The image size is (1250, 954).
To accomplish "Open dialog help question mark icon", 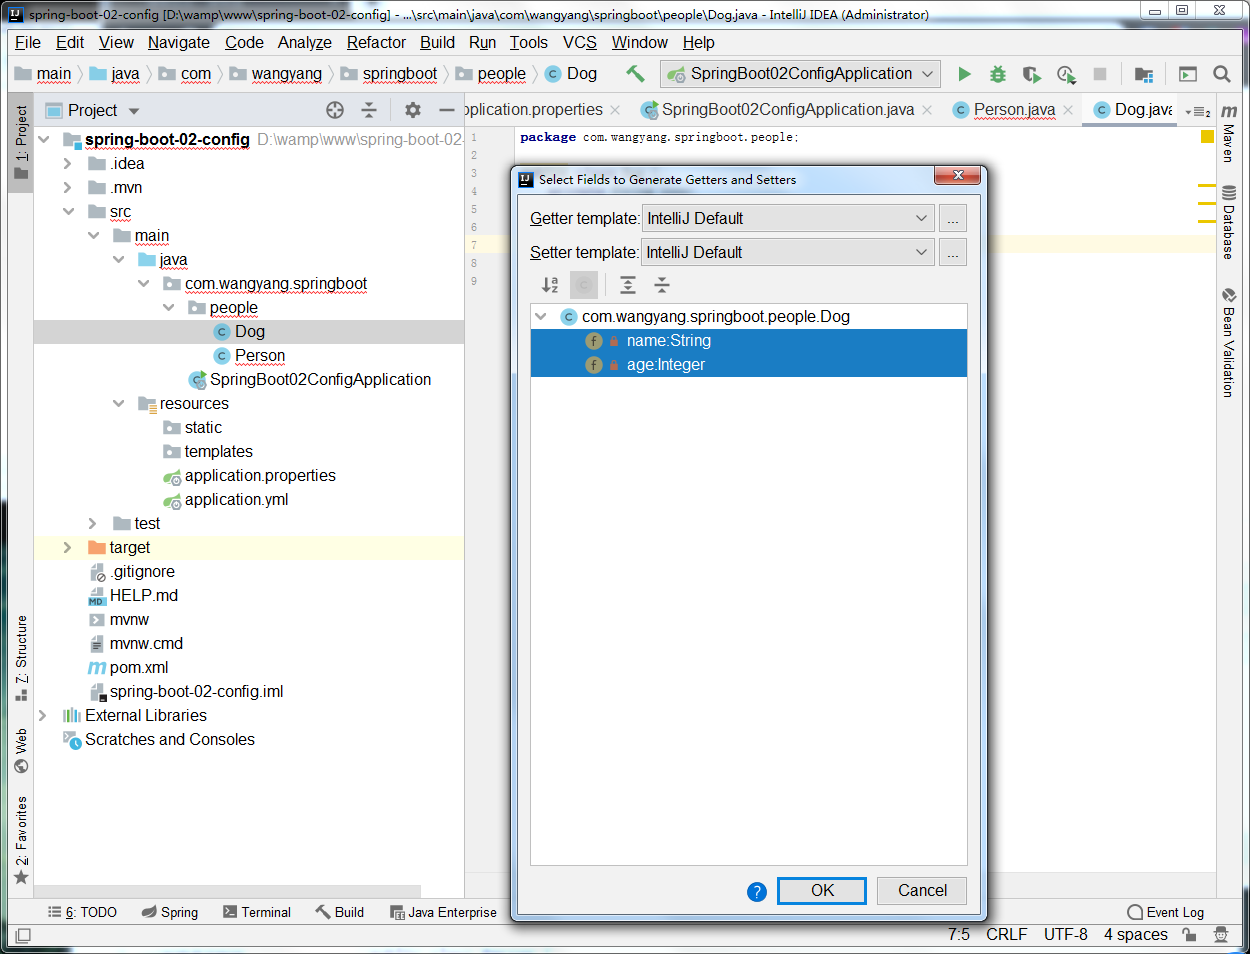I will point(757,891).
